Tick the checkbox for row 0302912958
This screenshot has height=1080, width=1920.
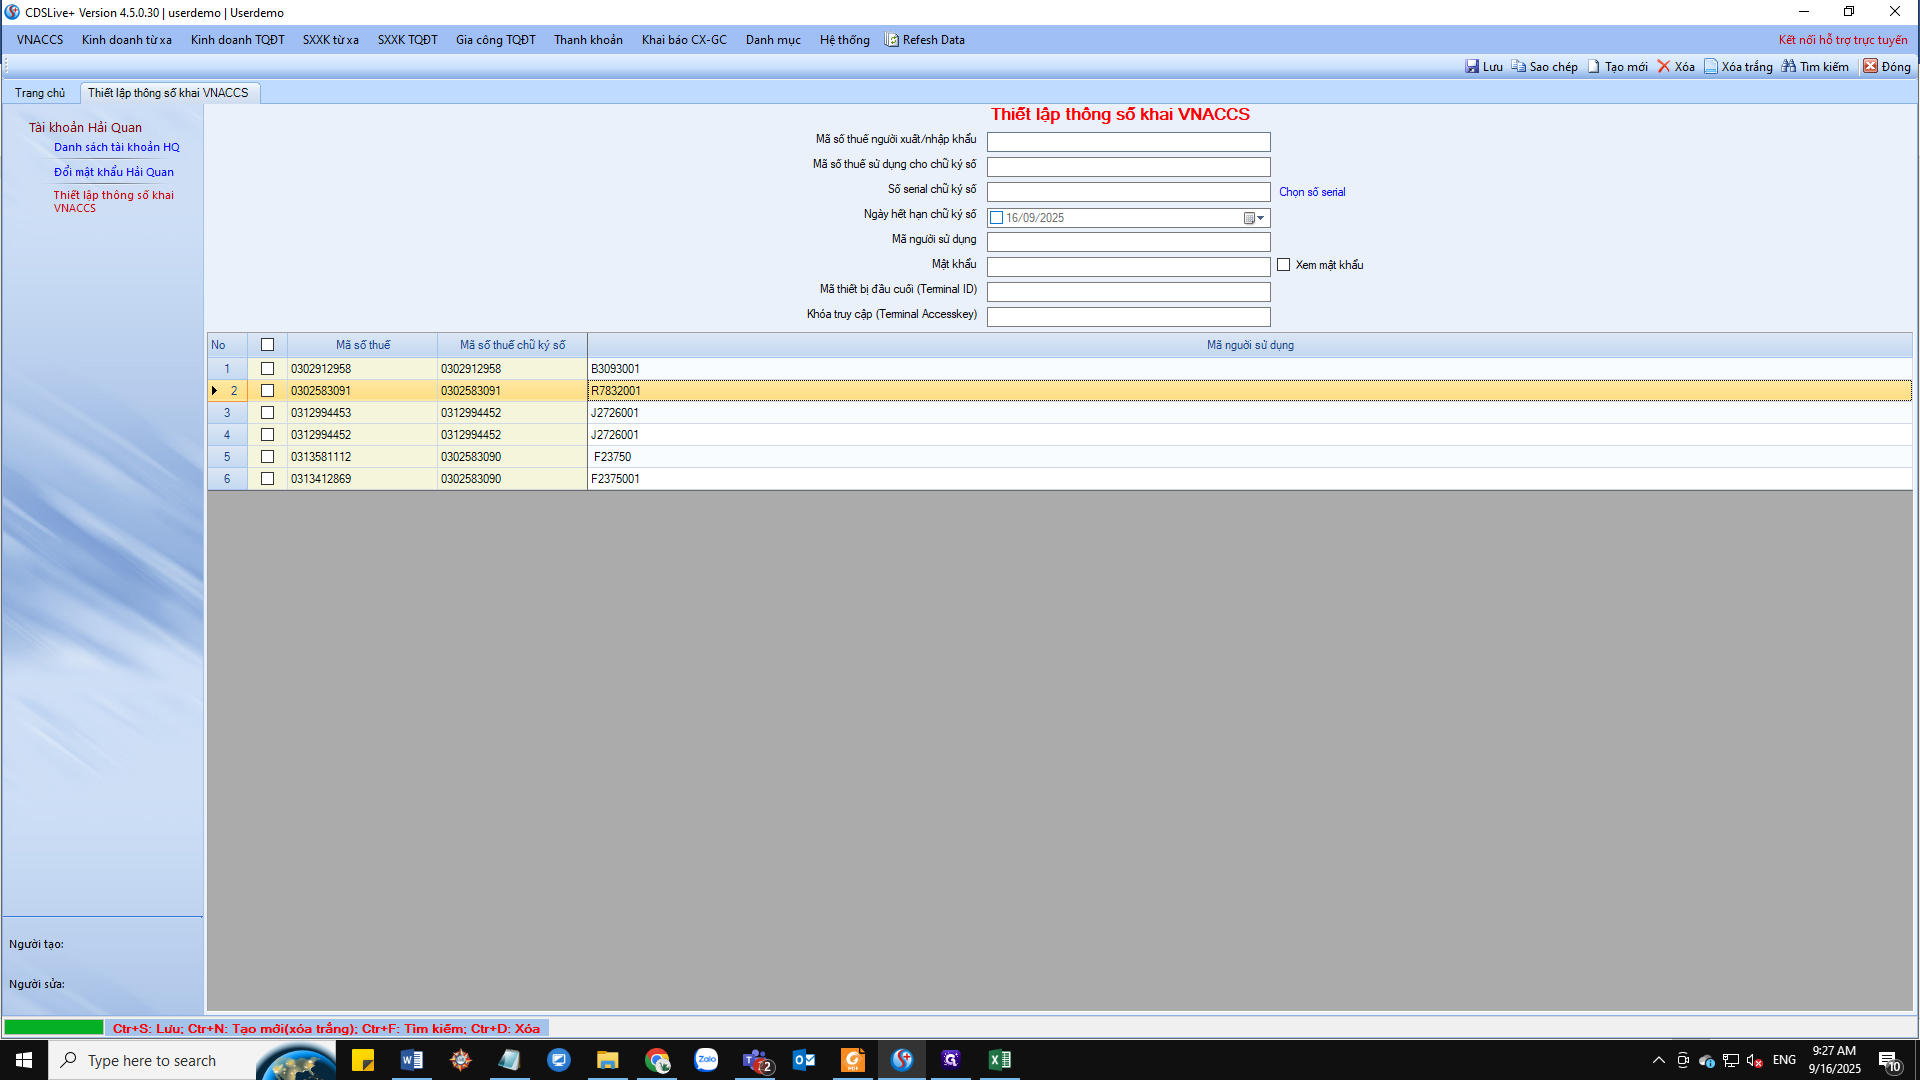[267, 369]
